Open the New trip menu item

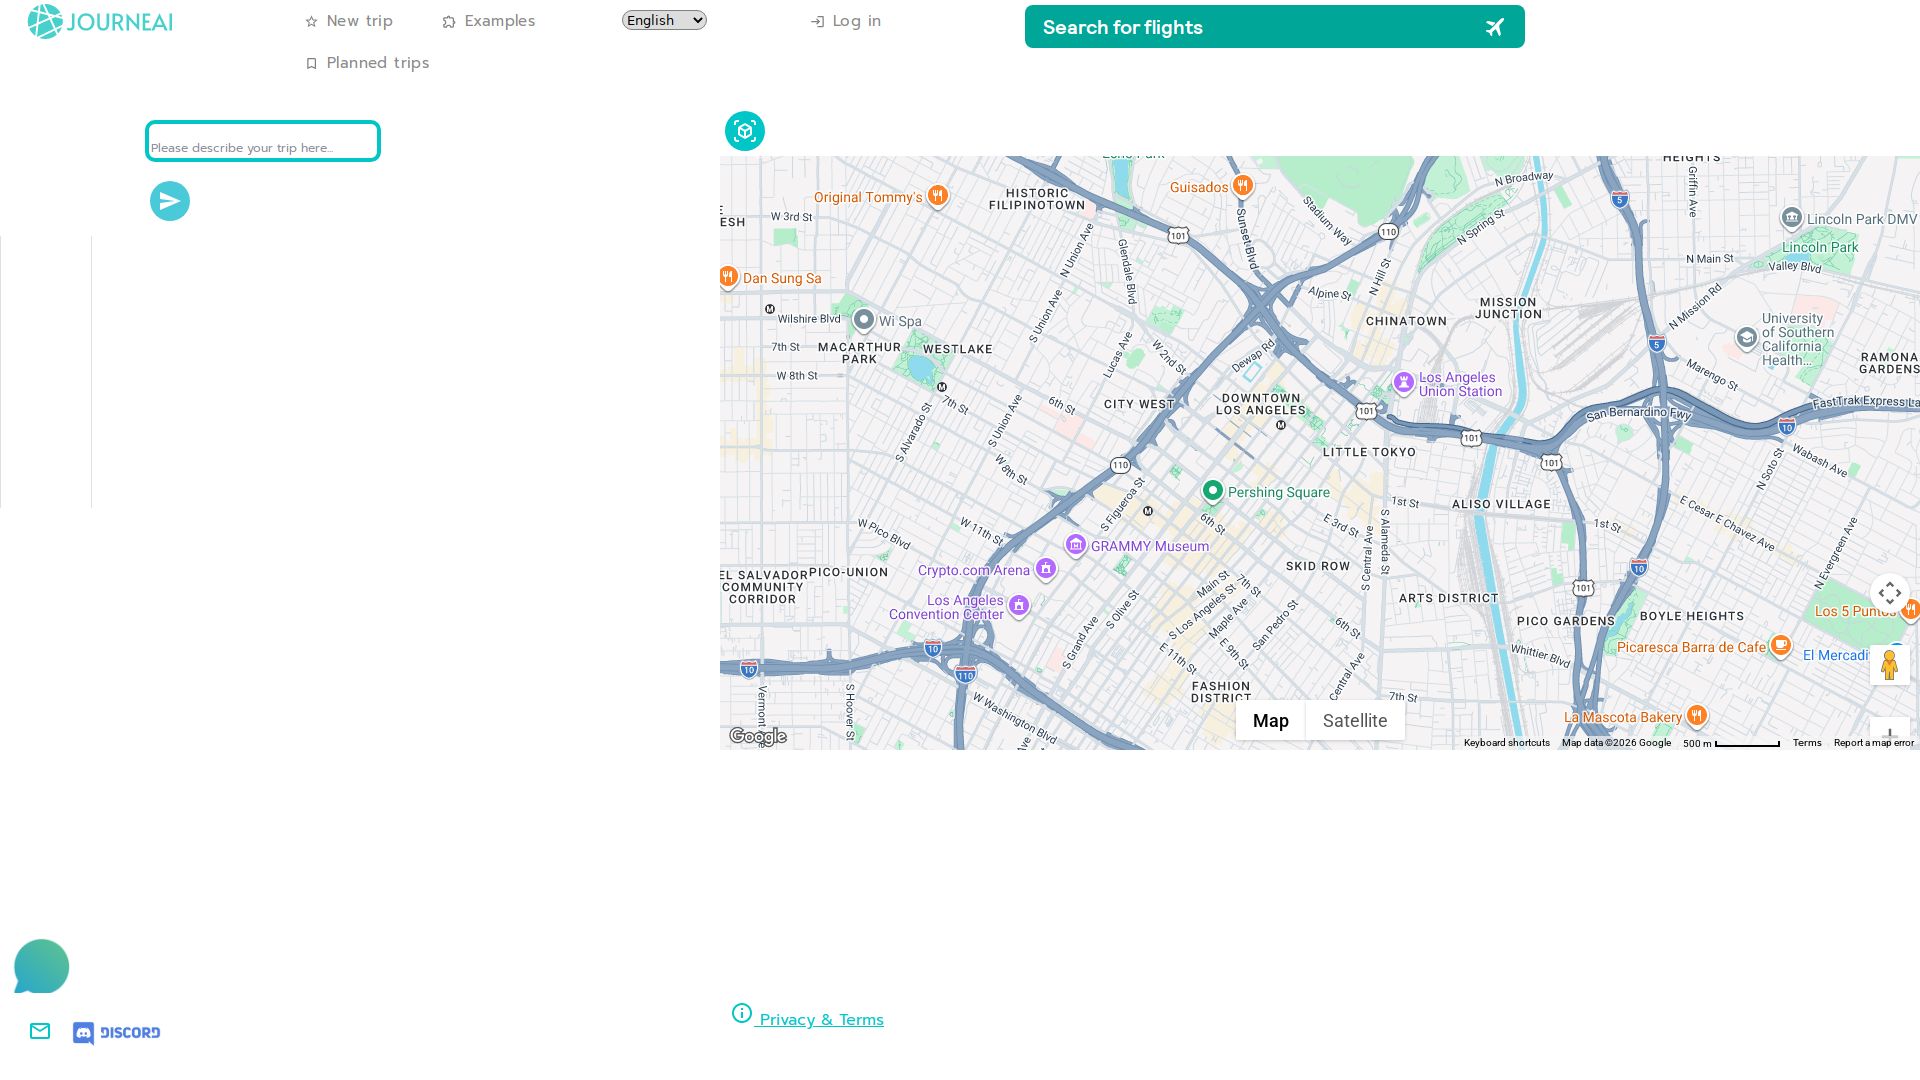[349, 21]
